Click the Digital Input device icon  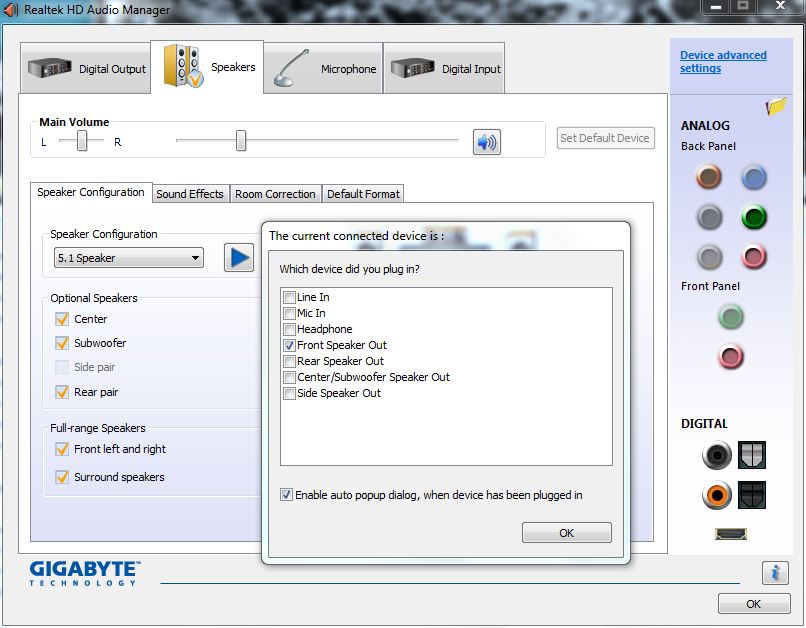[x=412, y=68]
